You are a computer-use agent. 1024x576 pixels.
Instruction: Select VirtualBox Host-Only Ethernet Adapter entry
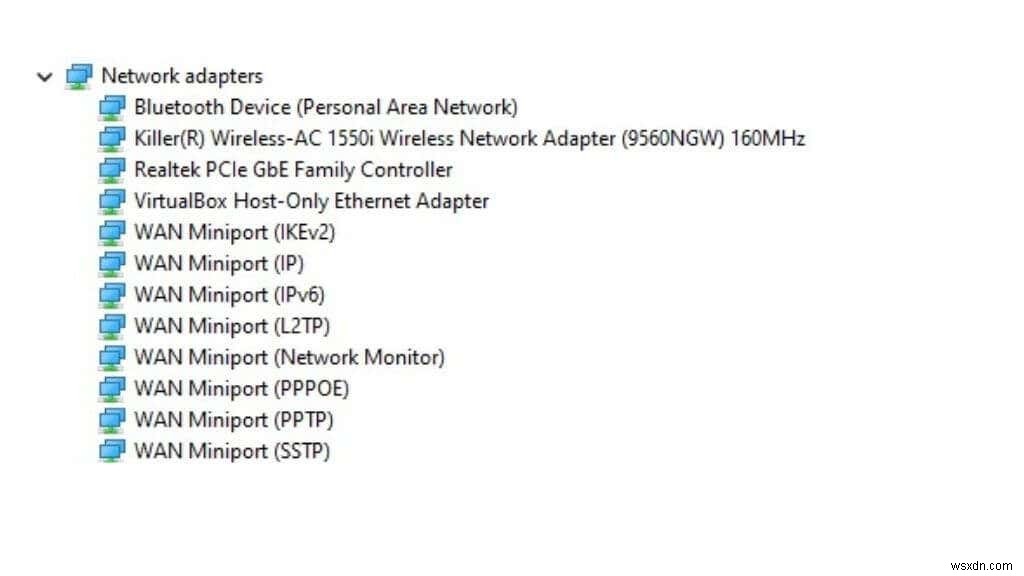tap(311, 201)
